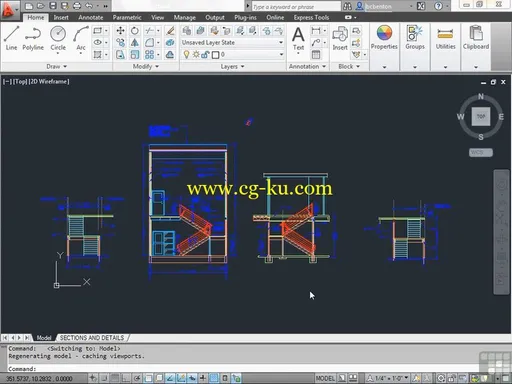Click in the keyword search box

pos(296,6)
